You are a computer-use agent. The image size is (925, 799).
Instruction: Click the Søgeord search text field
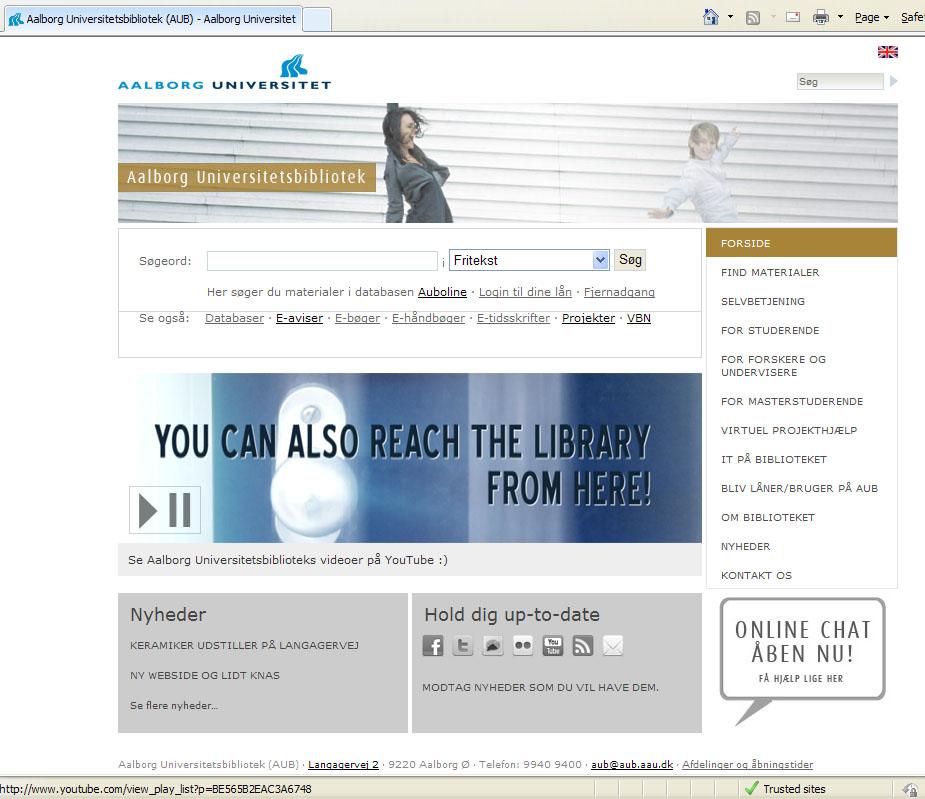pyautogui.click(x=322, y=261)
